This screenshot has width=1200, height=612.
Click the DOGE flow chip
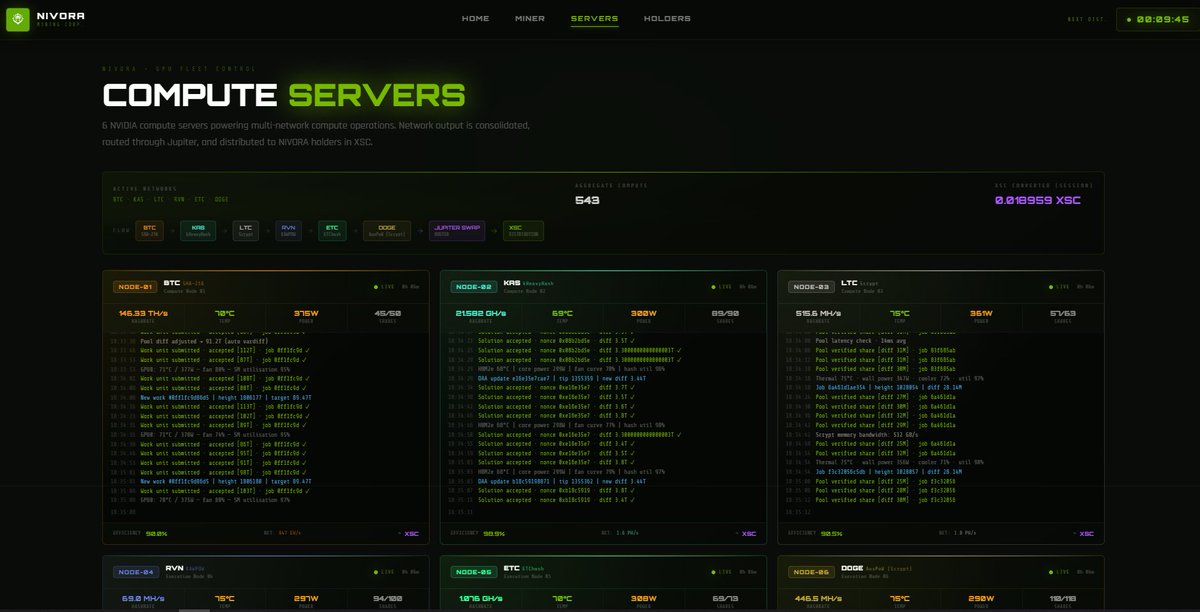[387, 231]
